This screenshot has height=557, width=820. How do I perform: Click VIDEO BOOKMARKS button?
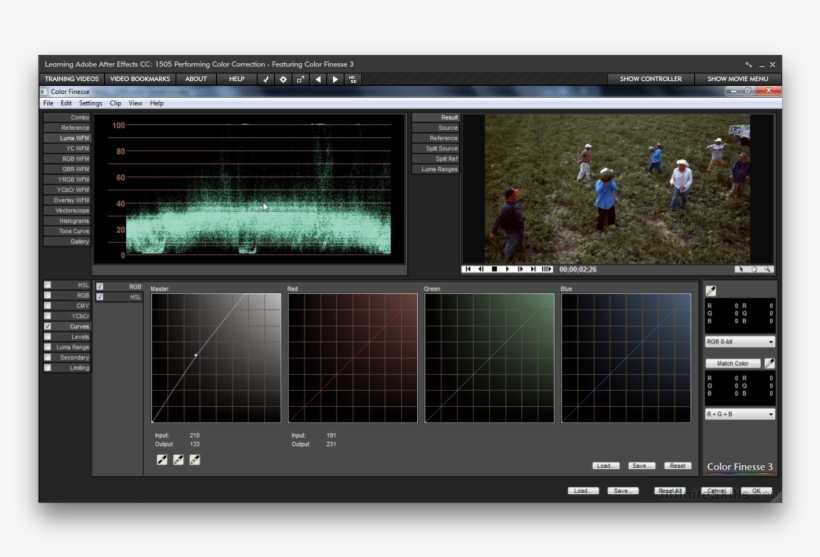coord(140,79)
